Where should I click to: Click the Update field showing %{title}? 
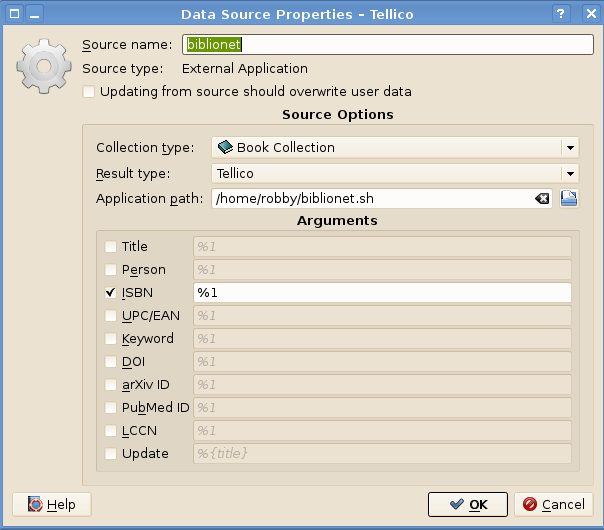pyautogui.click(x=382, y=454)
